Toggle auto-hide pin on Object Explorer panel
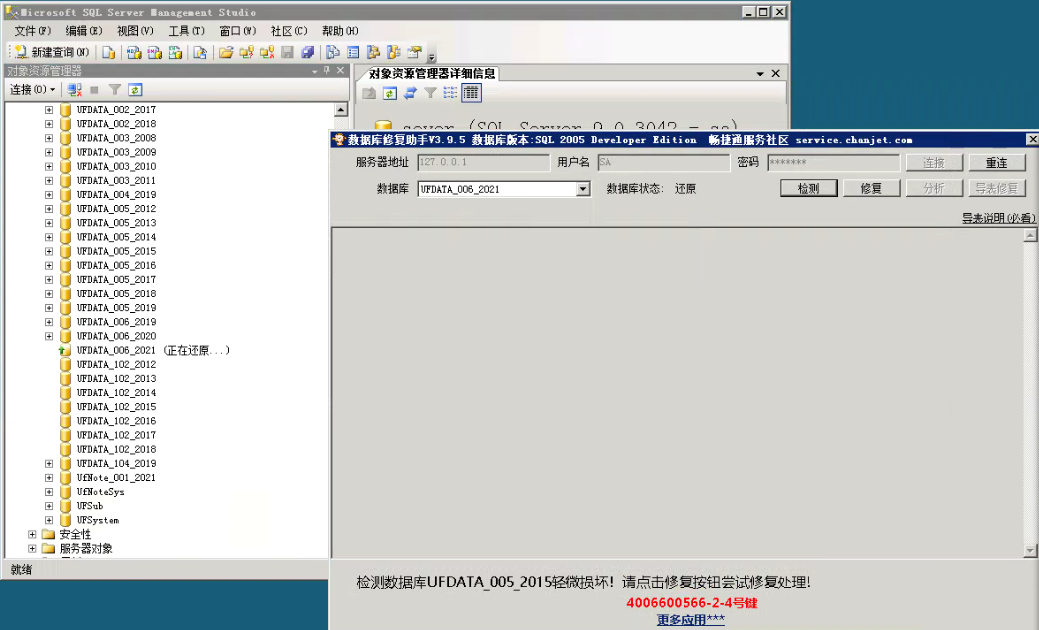 coord(327,70)
